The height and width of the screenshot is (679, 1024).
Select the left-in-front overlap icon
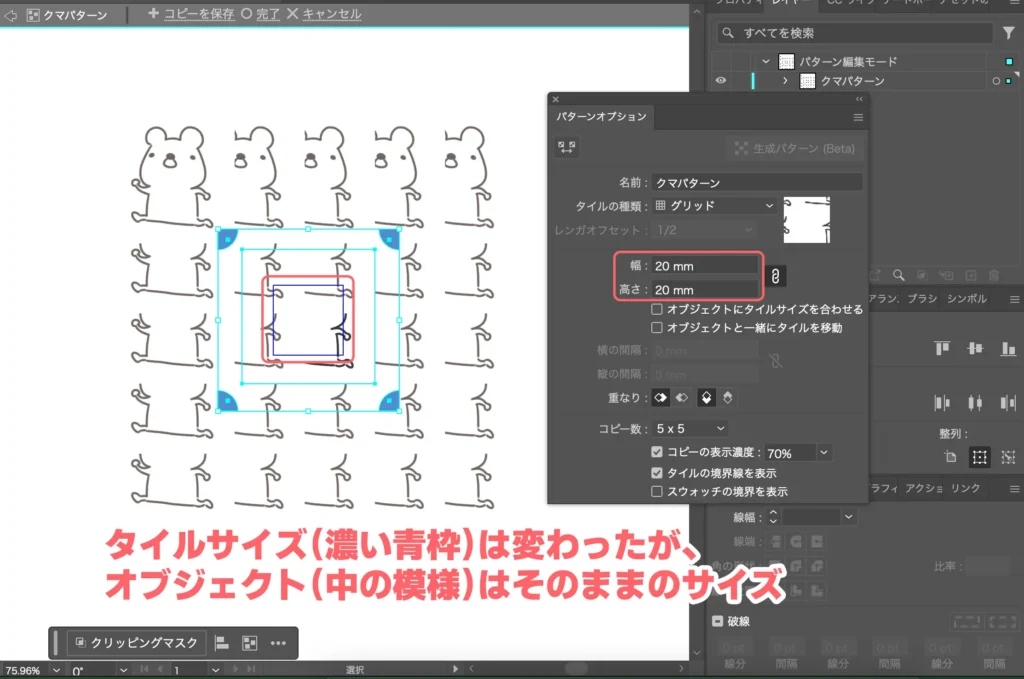[661, 397]
